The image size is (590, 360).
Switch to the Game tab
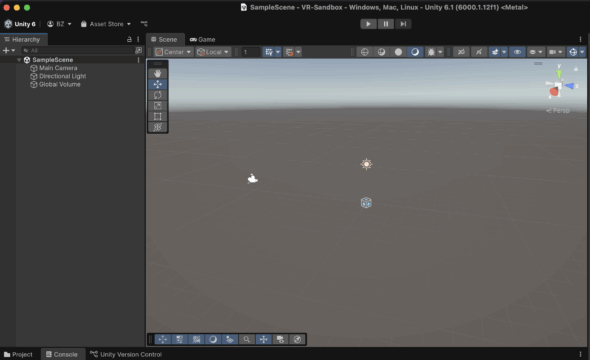[x=202, y=39]
